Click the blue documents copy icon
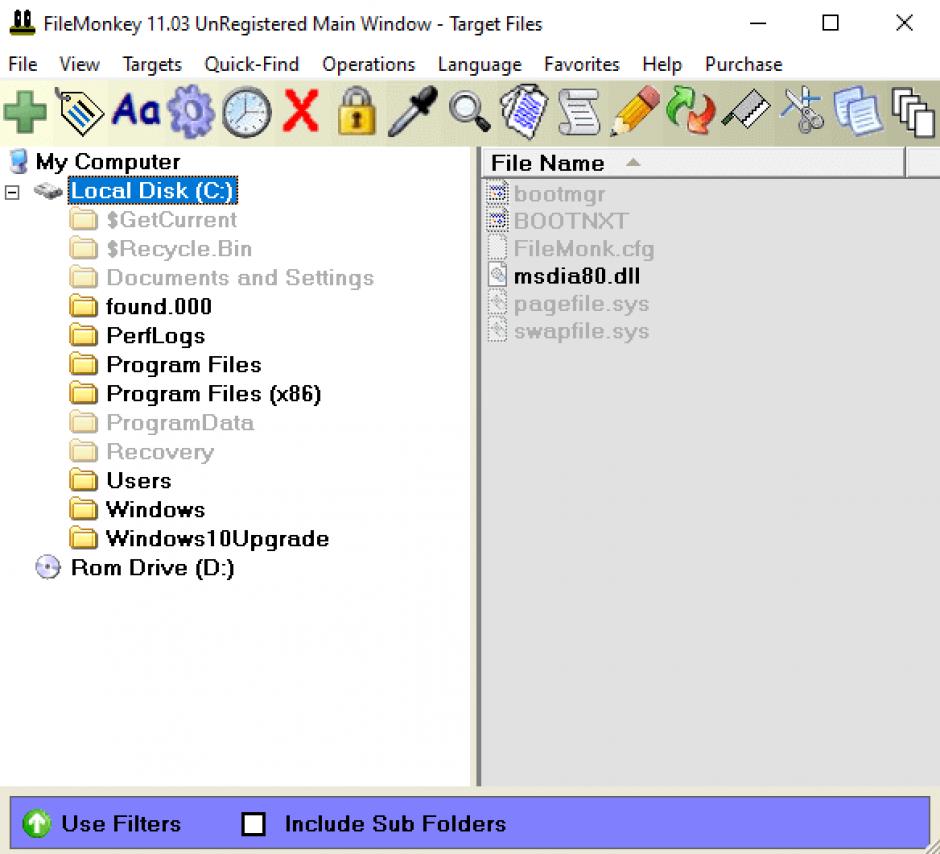Image resolution: width=940 pixels, height=854 pixels. coord(858,111)
